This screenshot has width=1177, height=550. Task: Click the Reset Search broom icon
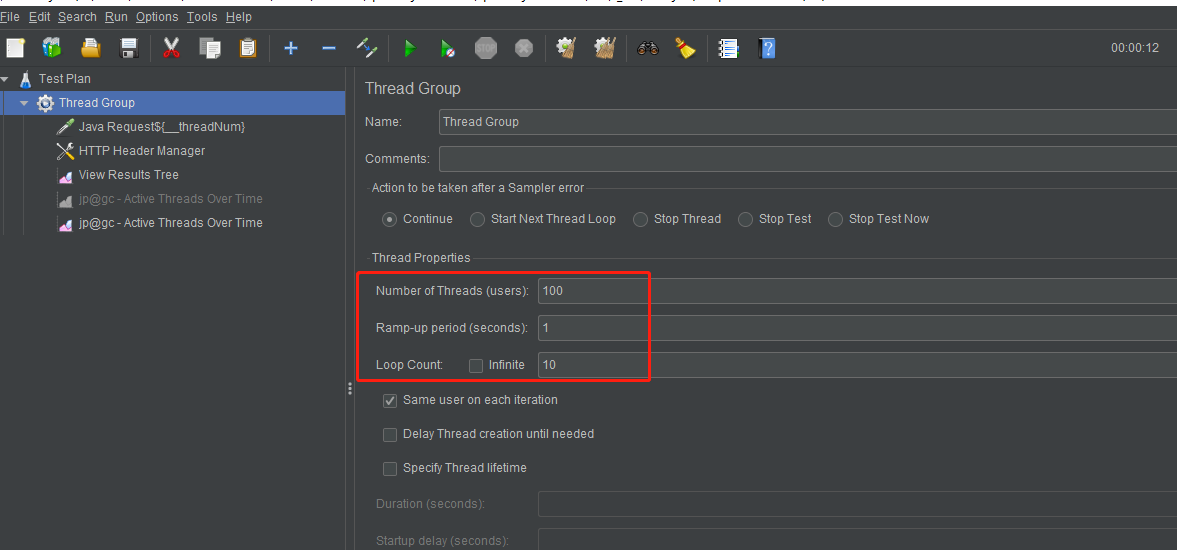pyautogui.click(x=685, y=49)
